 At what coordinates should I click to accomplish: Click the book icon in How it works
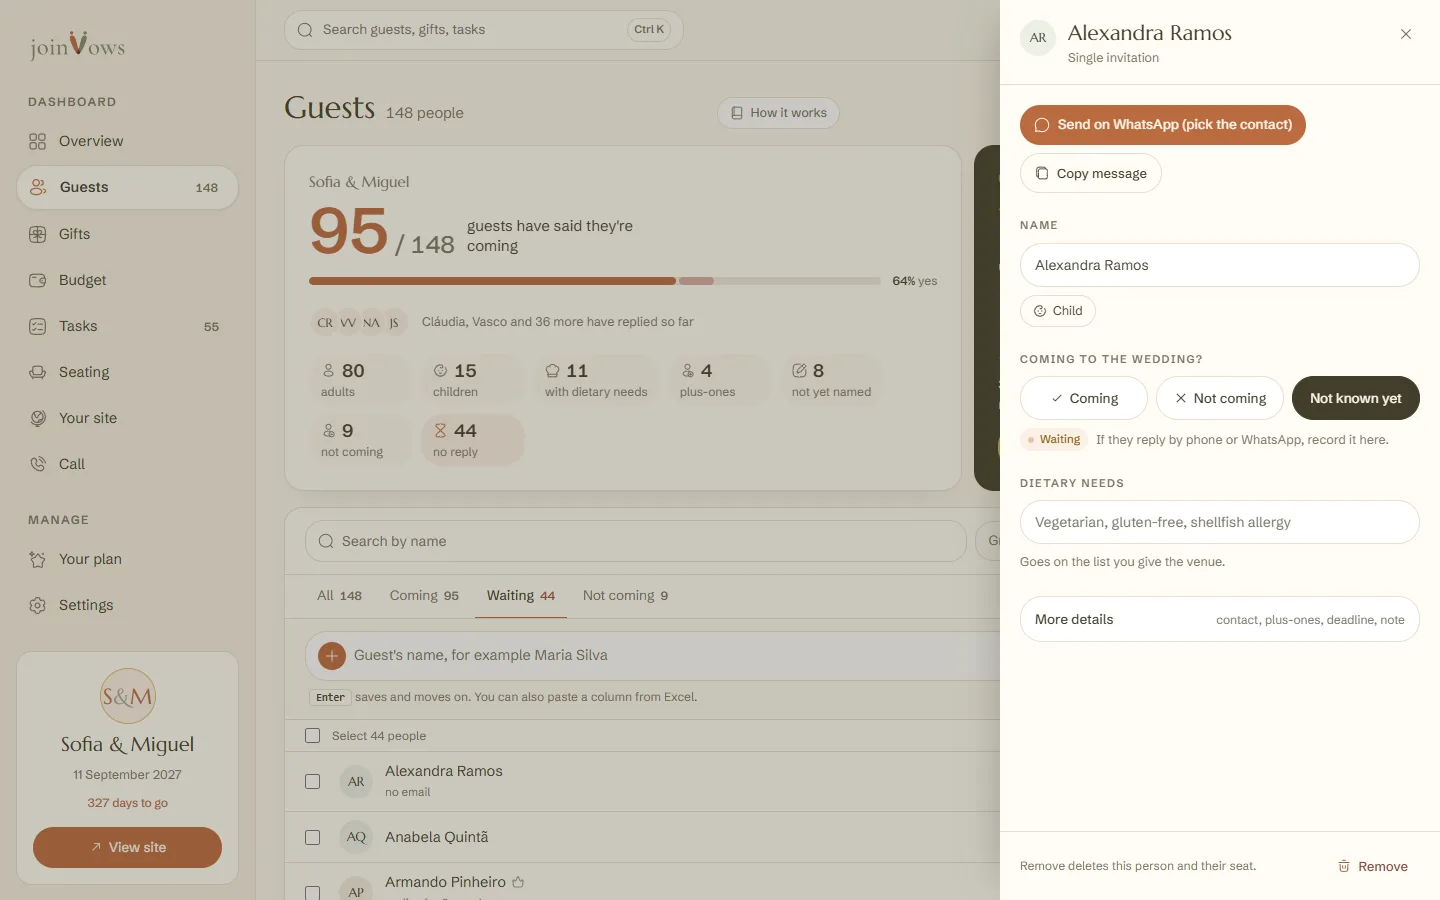tap(737, 113)
